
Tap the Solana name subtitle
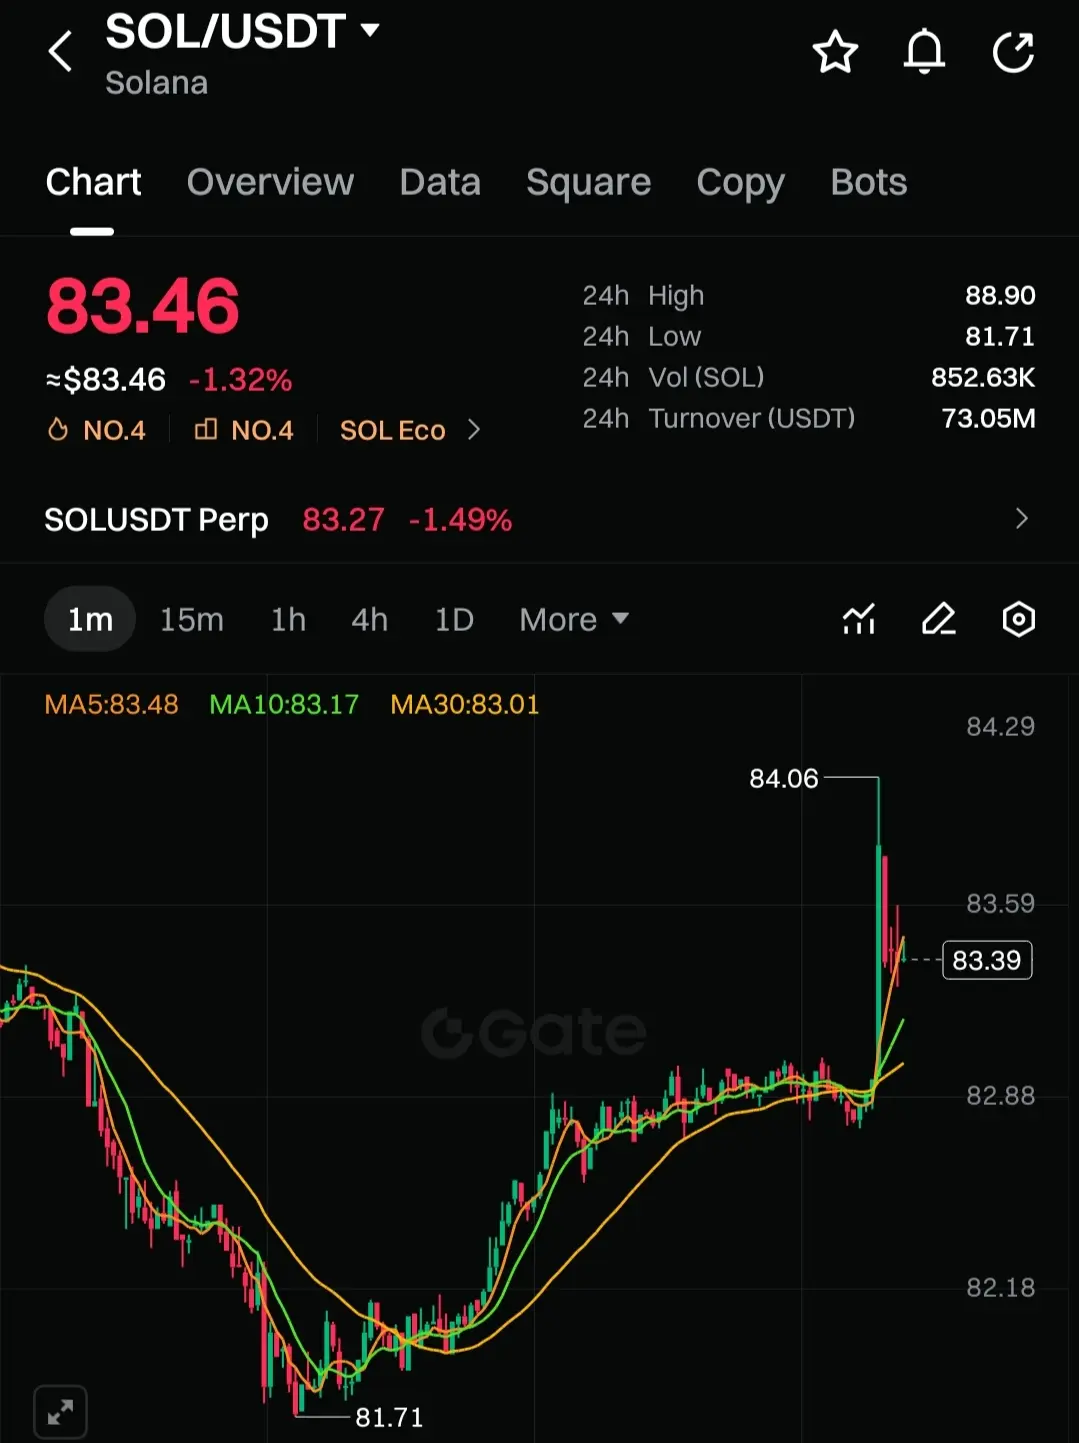[156, 83]
